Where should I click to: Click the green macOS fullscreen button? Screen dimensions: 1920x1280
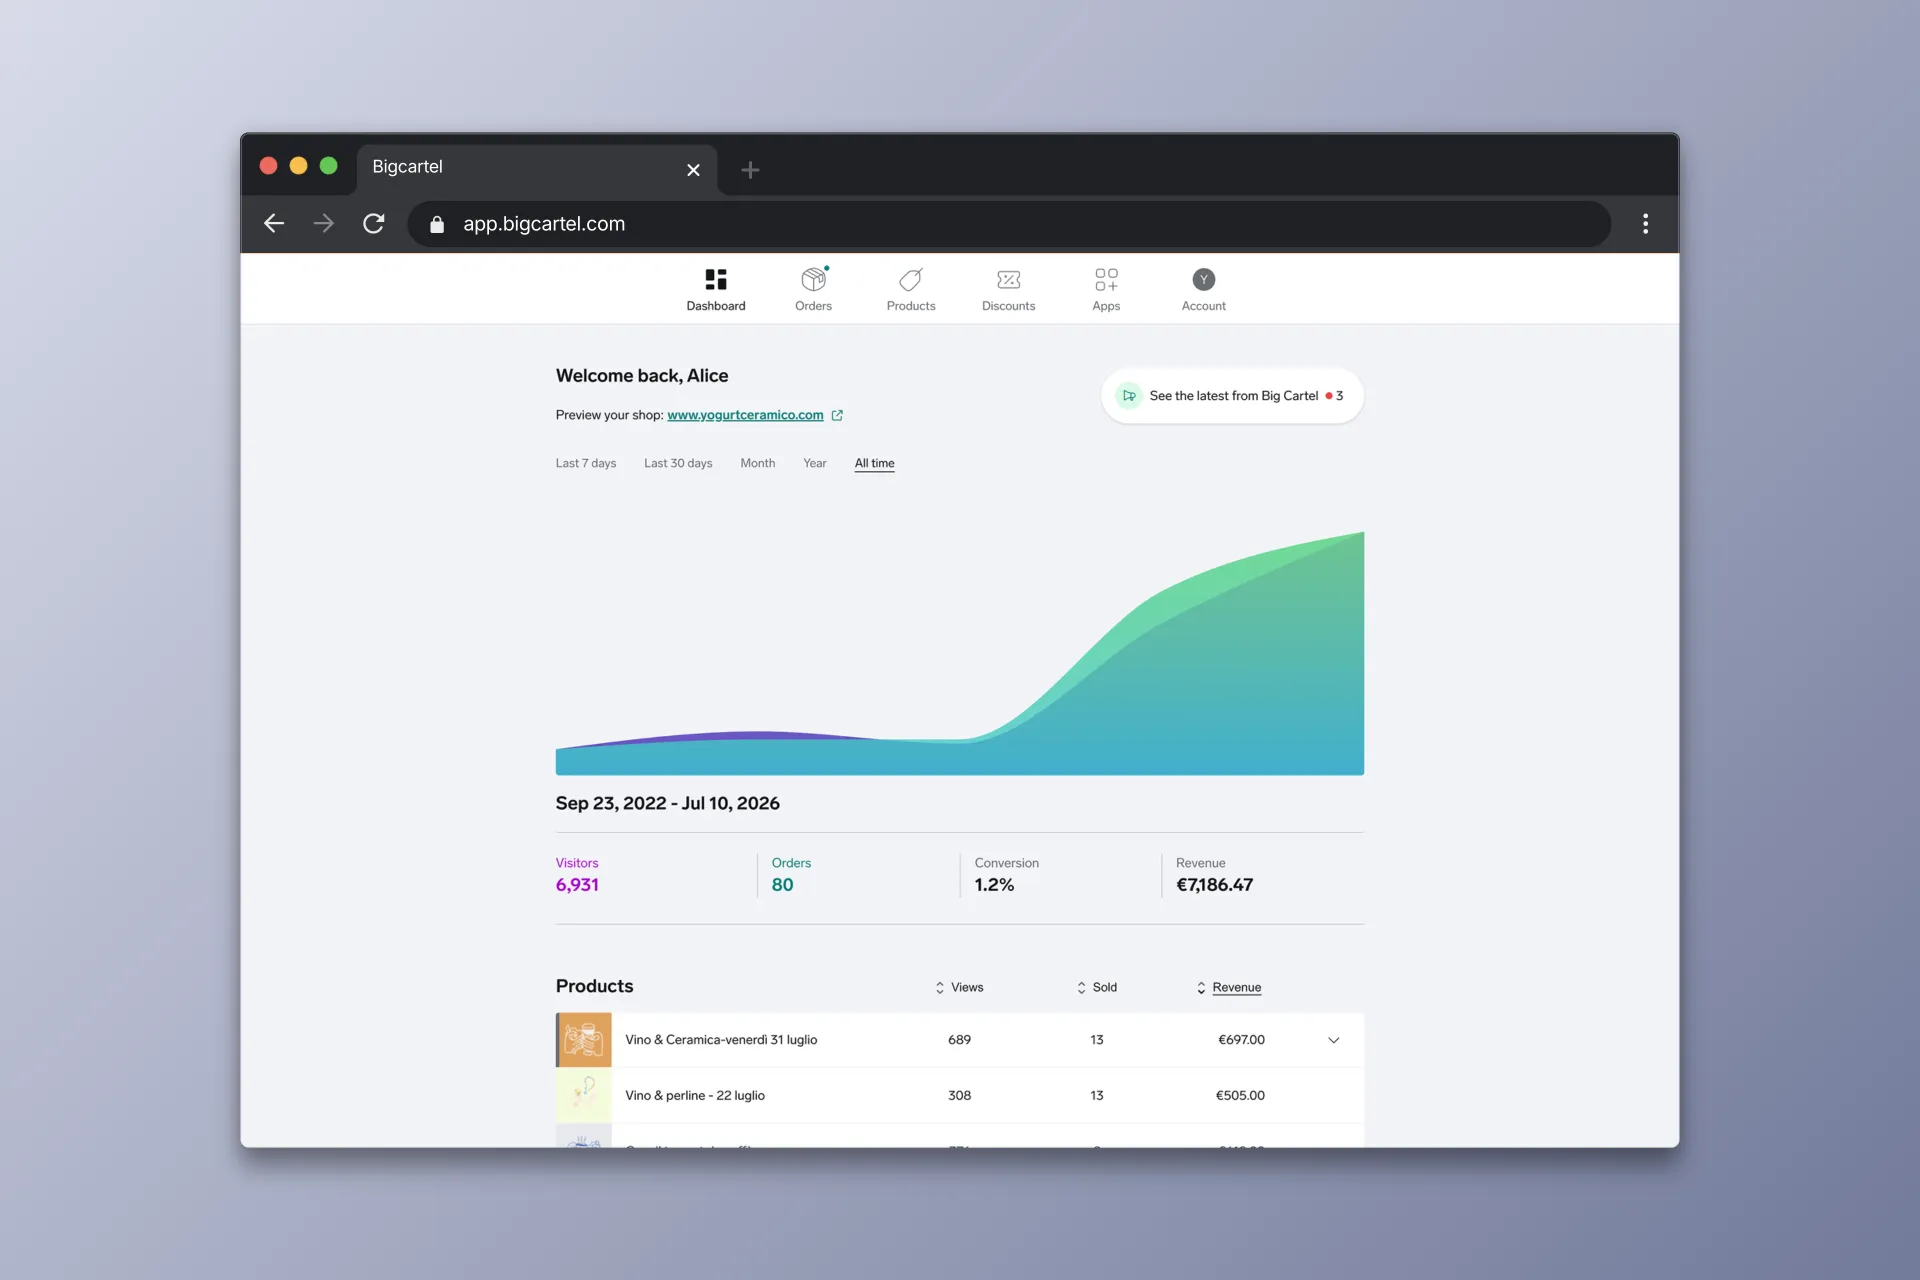tap(328, 166)
